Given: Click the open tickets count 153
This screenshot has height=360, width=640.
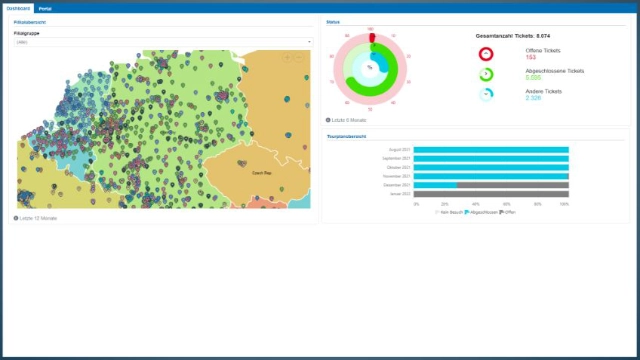Looking at the screenshot, I should point(531,57).
